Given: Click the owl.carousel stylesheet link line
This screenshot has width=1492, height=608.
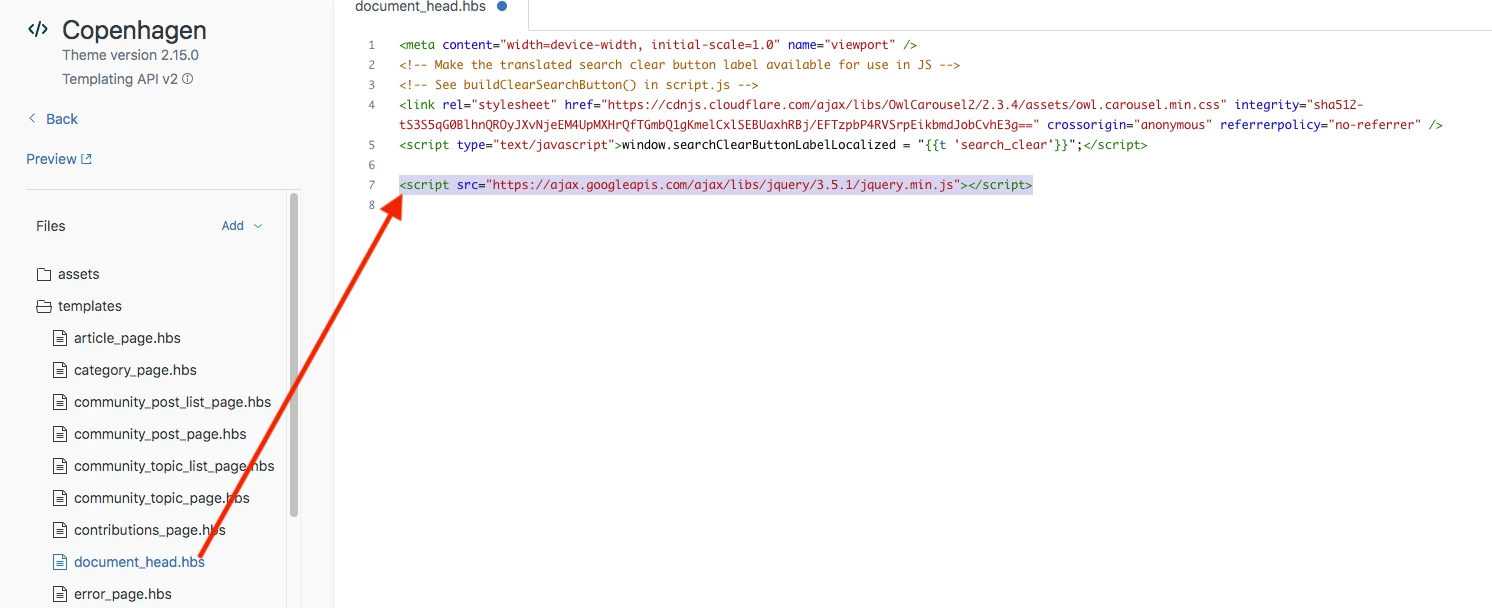Looking at the screenshot, I should tap(921, 115).
